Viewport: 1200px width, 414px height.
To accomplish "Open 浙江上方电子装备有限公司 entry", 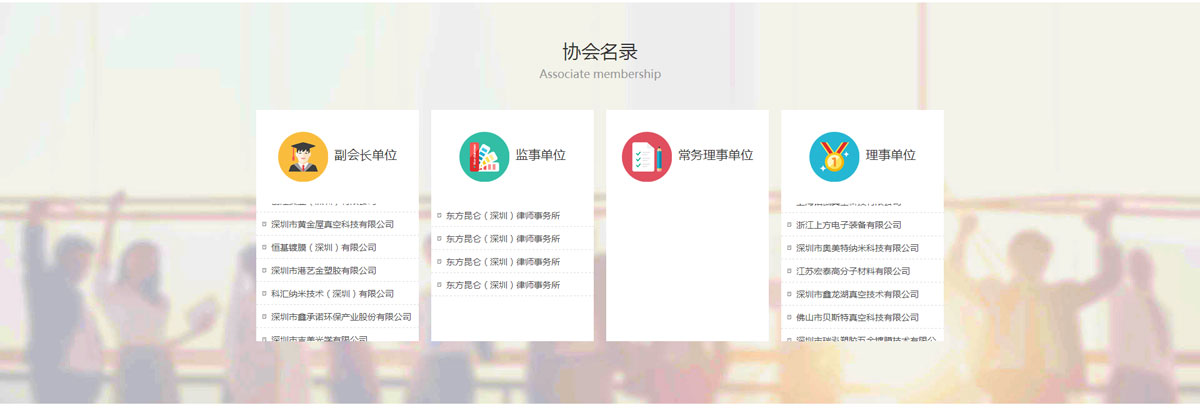I will click(x=849, y=225).
